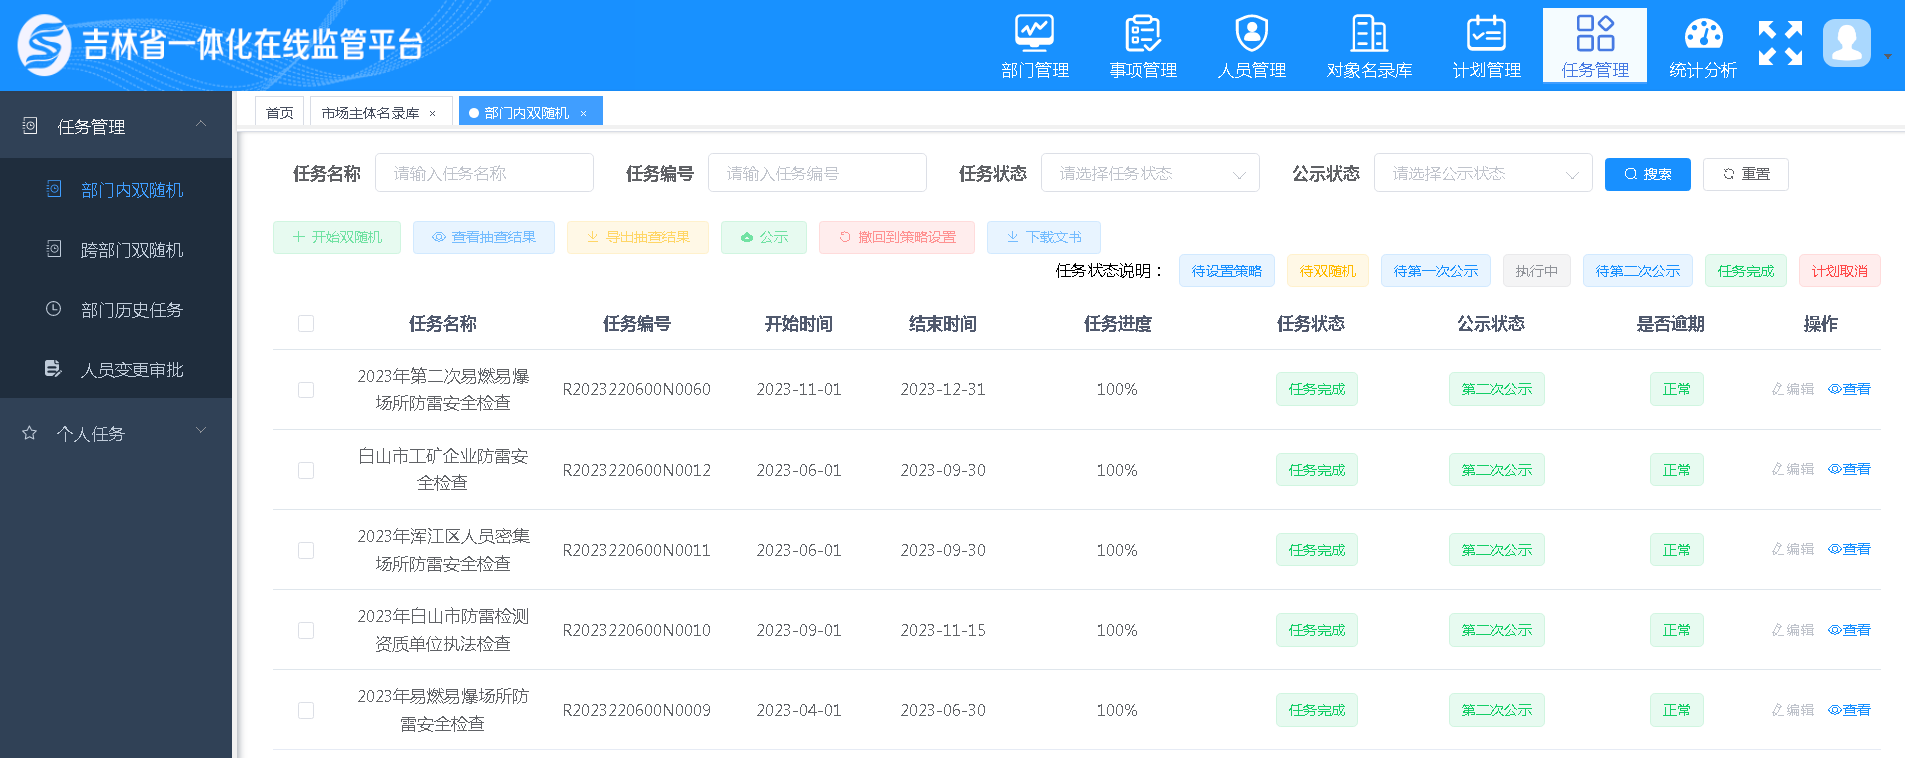Click 查看抽查结果 button
Image resolution: width=1905 pixels, height=758 pixels.
(x=484, y=237)
